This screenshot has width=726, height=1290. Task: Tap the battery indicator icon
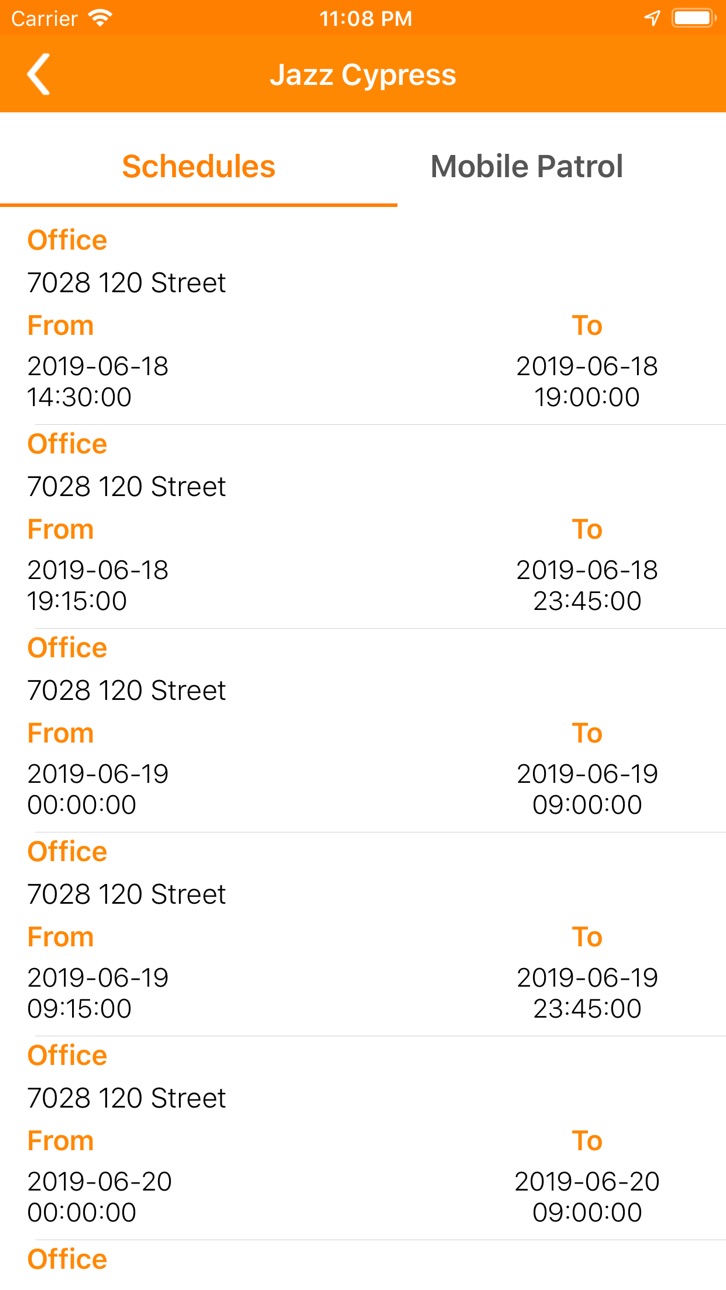(x=691, y=18)
